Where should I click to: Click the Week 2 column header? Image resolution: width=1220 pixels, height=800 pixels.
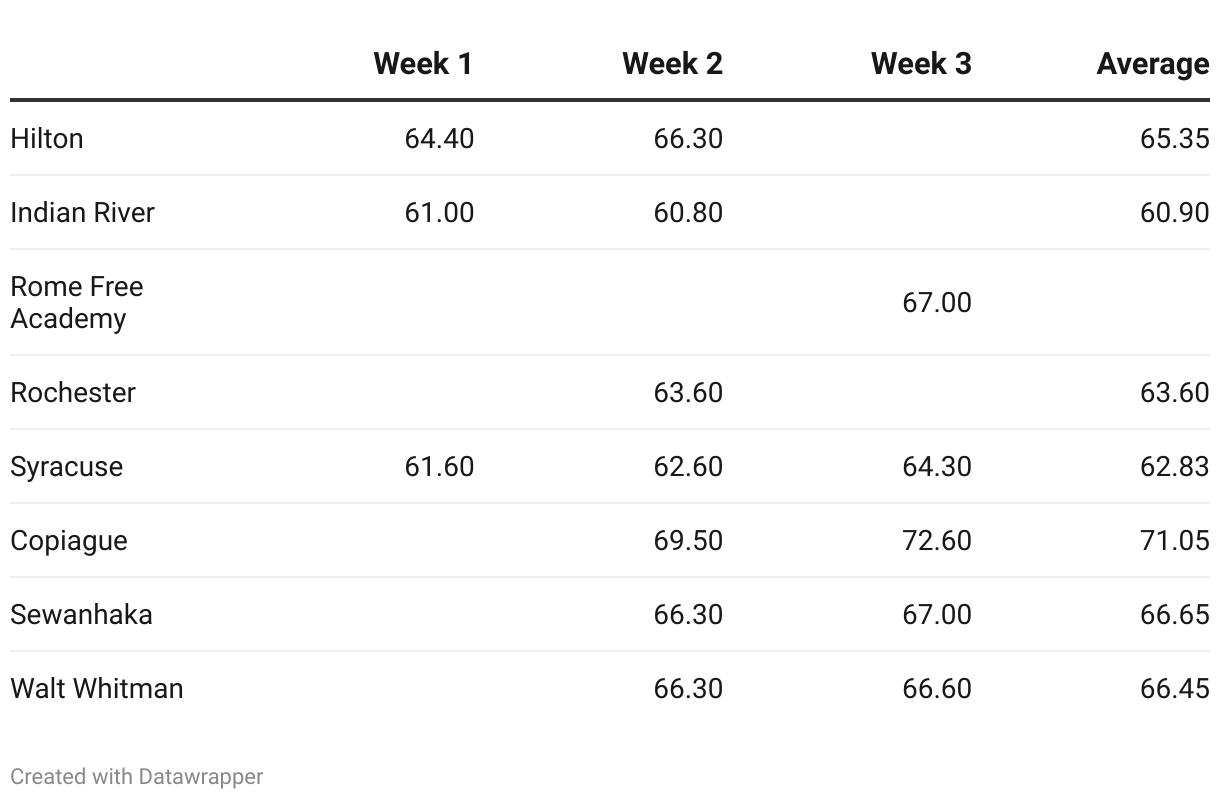click(x=672, y=64)
